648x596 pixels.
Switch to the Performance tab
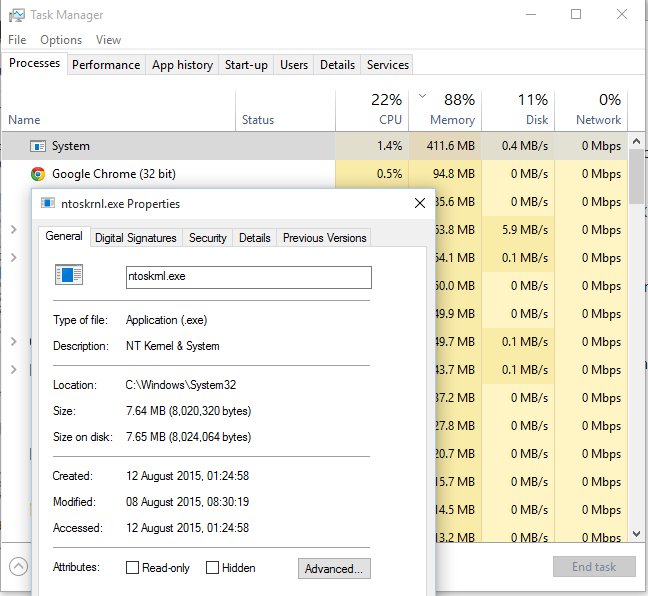(x=106, y=65)
